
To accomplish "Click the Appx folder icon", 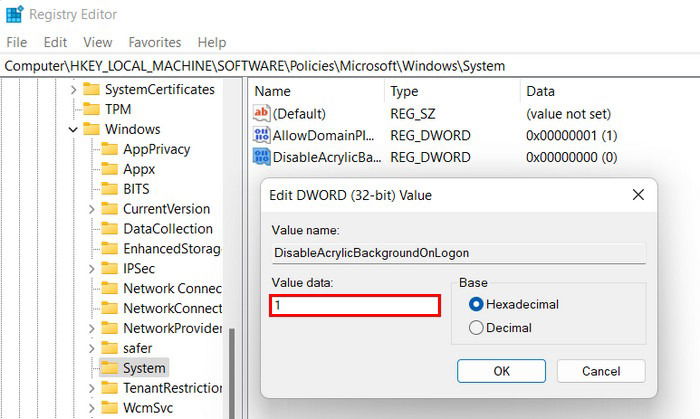I will 109,169.
